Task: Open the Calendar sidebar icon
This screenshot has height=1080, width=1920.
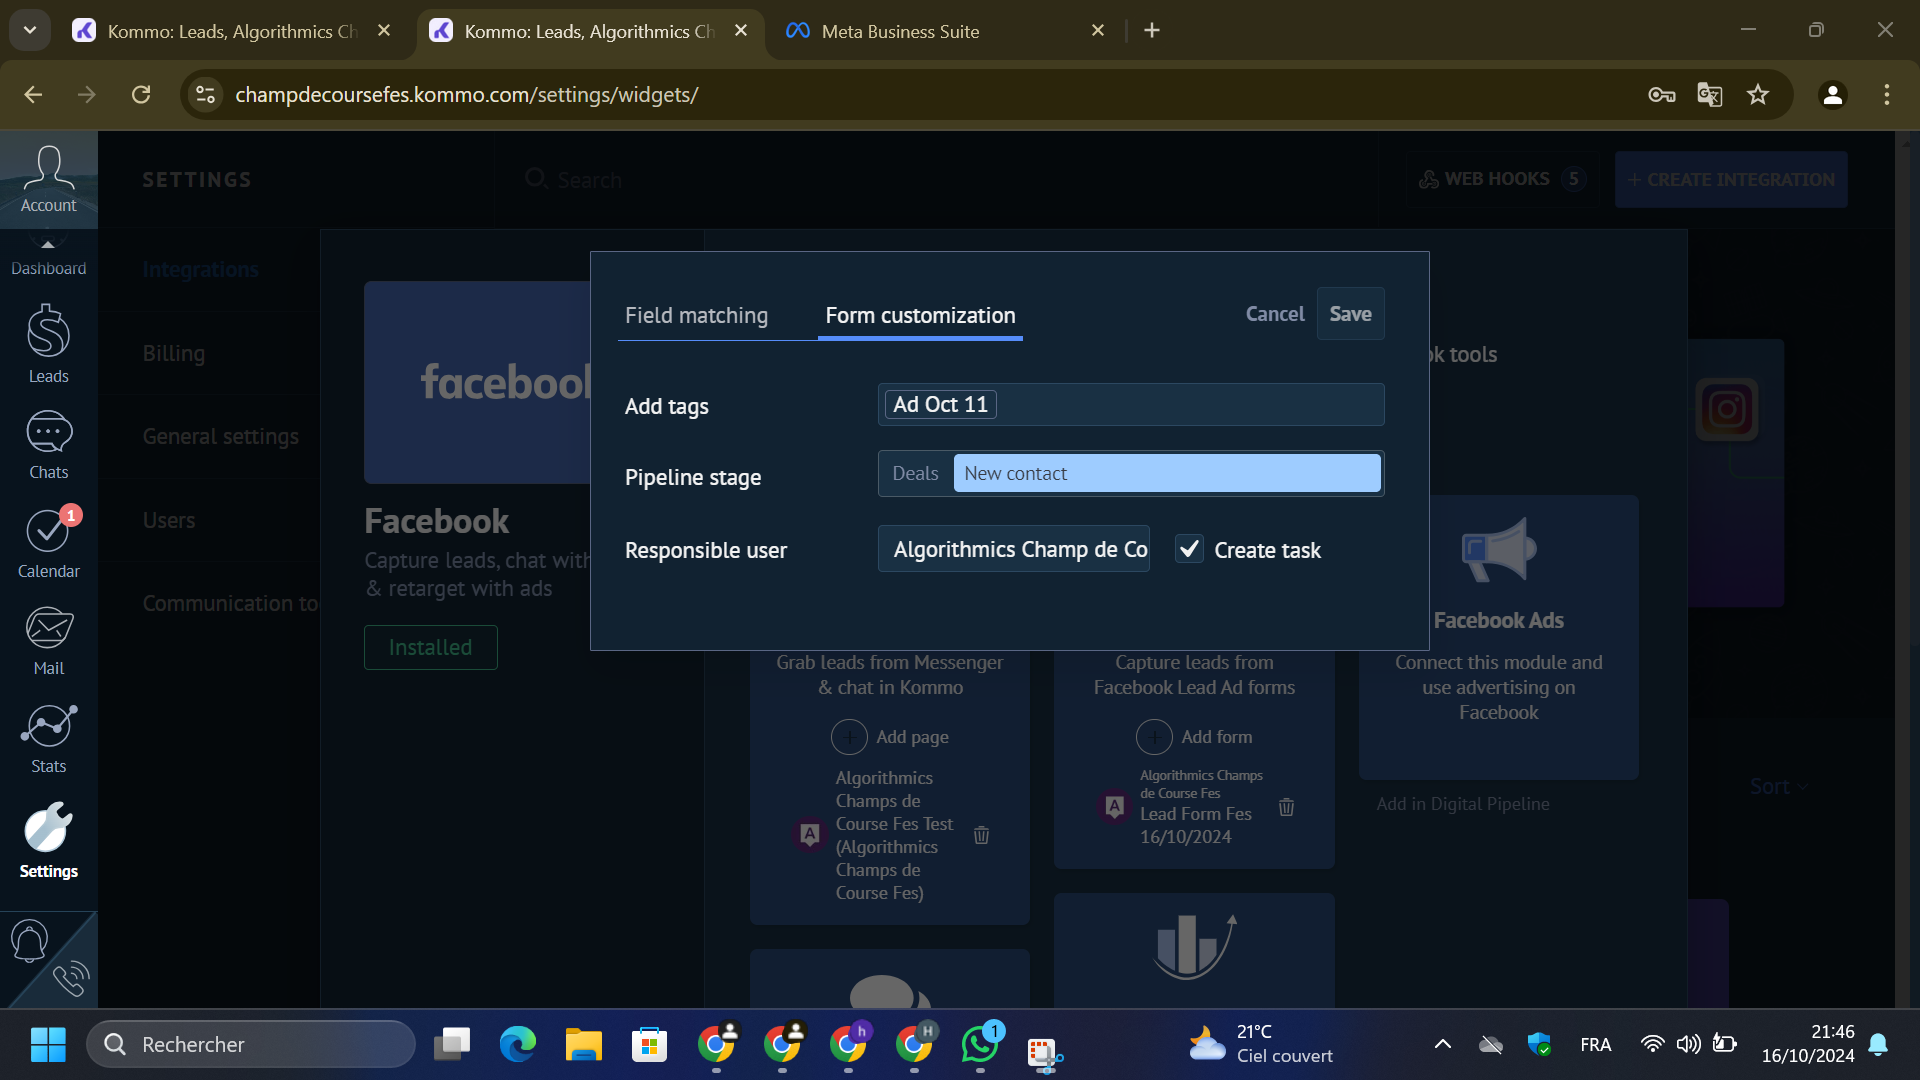Action: coord(48,543)
